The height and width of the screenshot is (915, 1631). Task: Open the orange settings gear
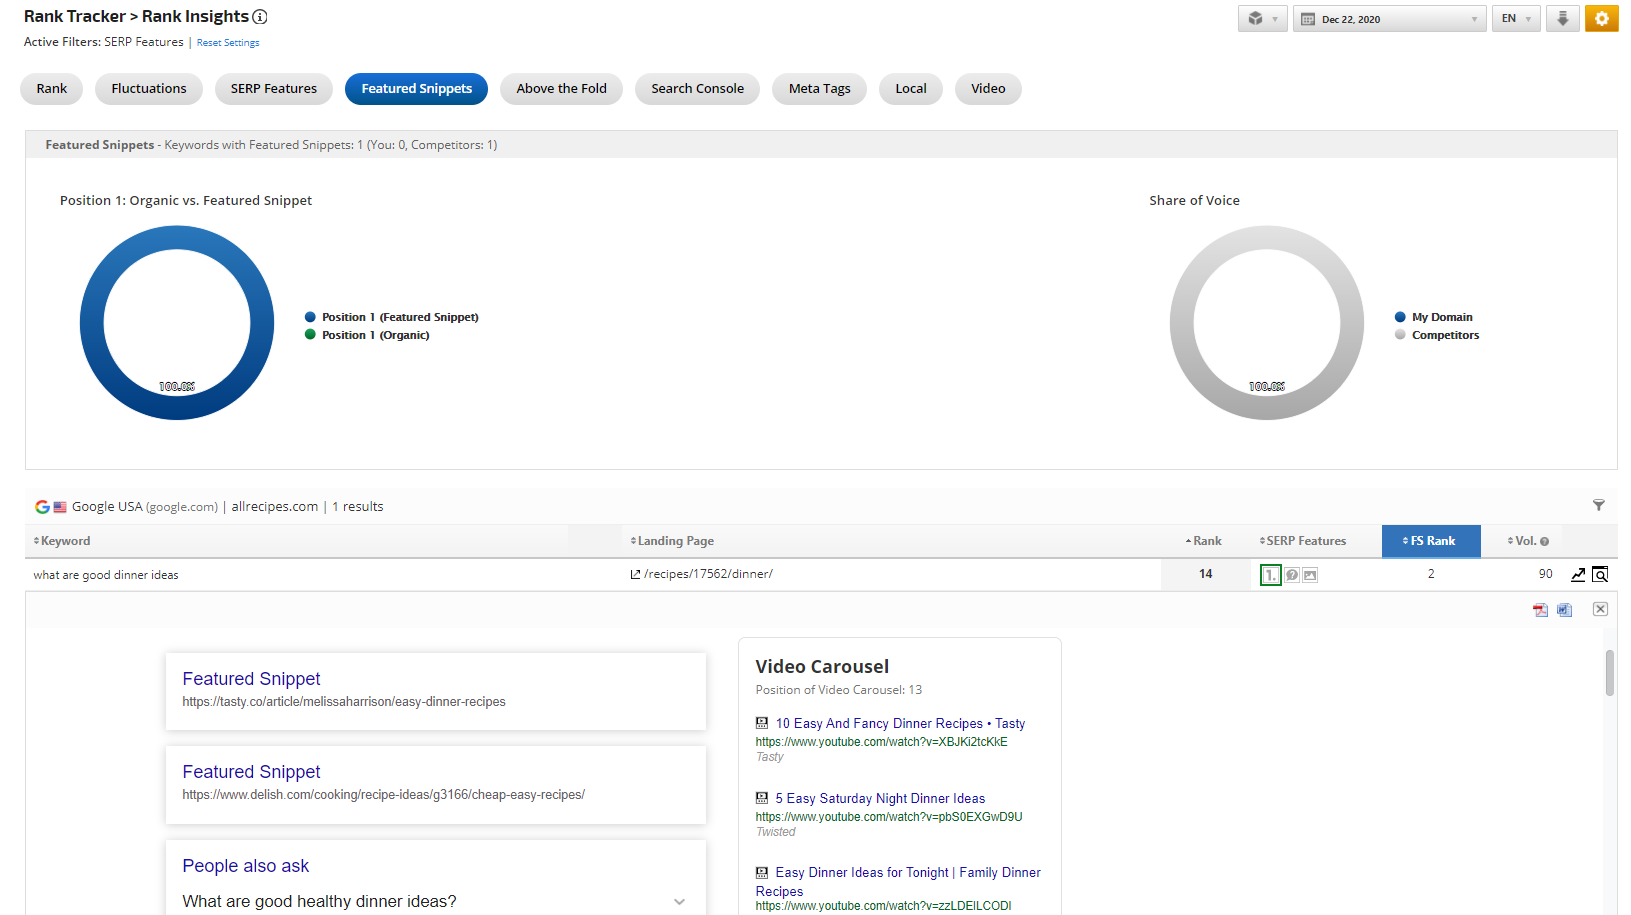[x=1601, y=19]
